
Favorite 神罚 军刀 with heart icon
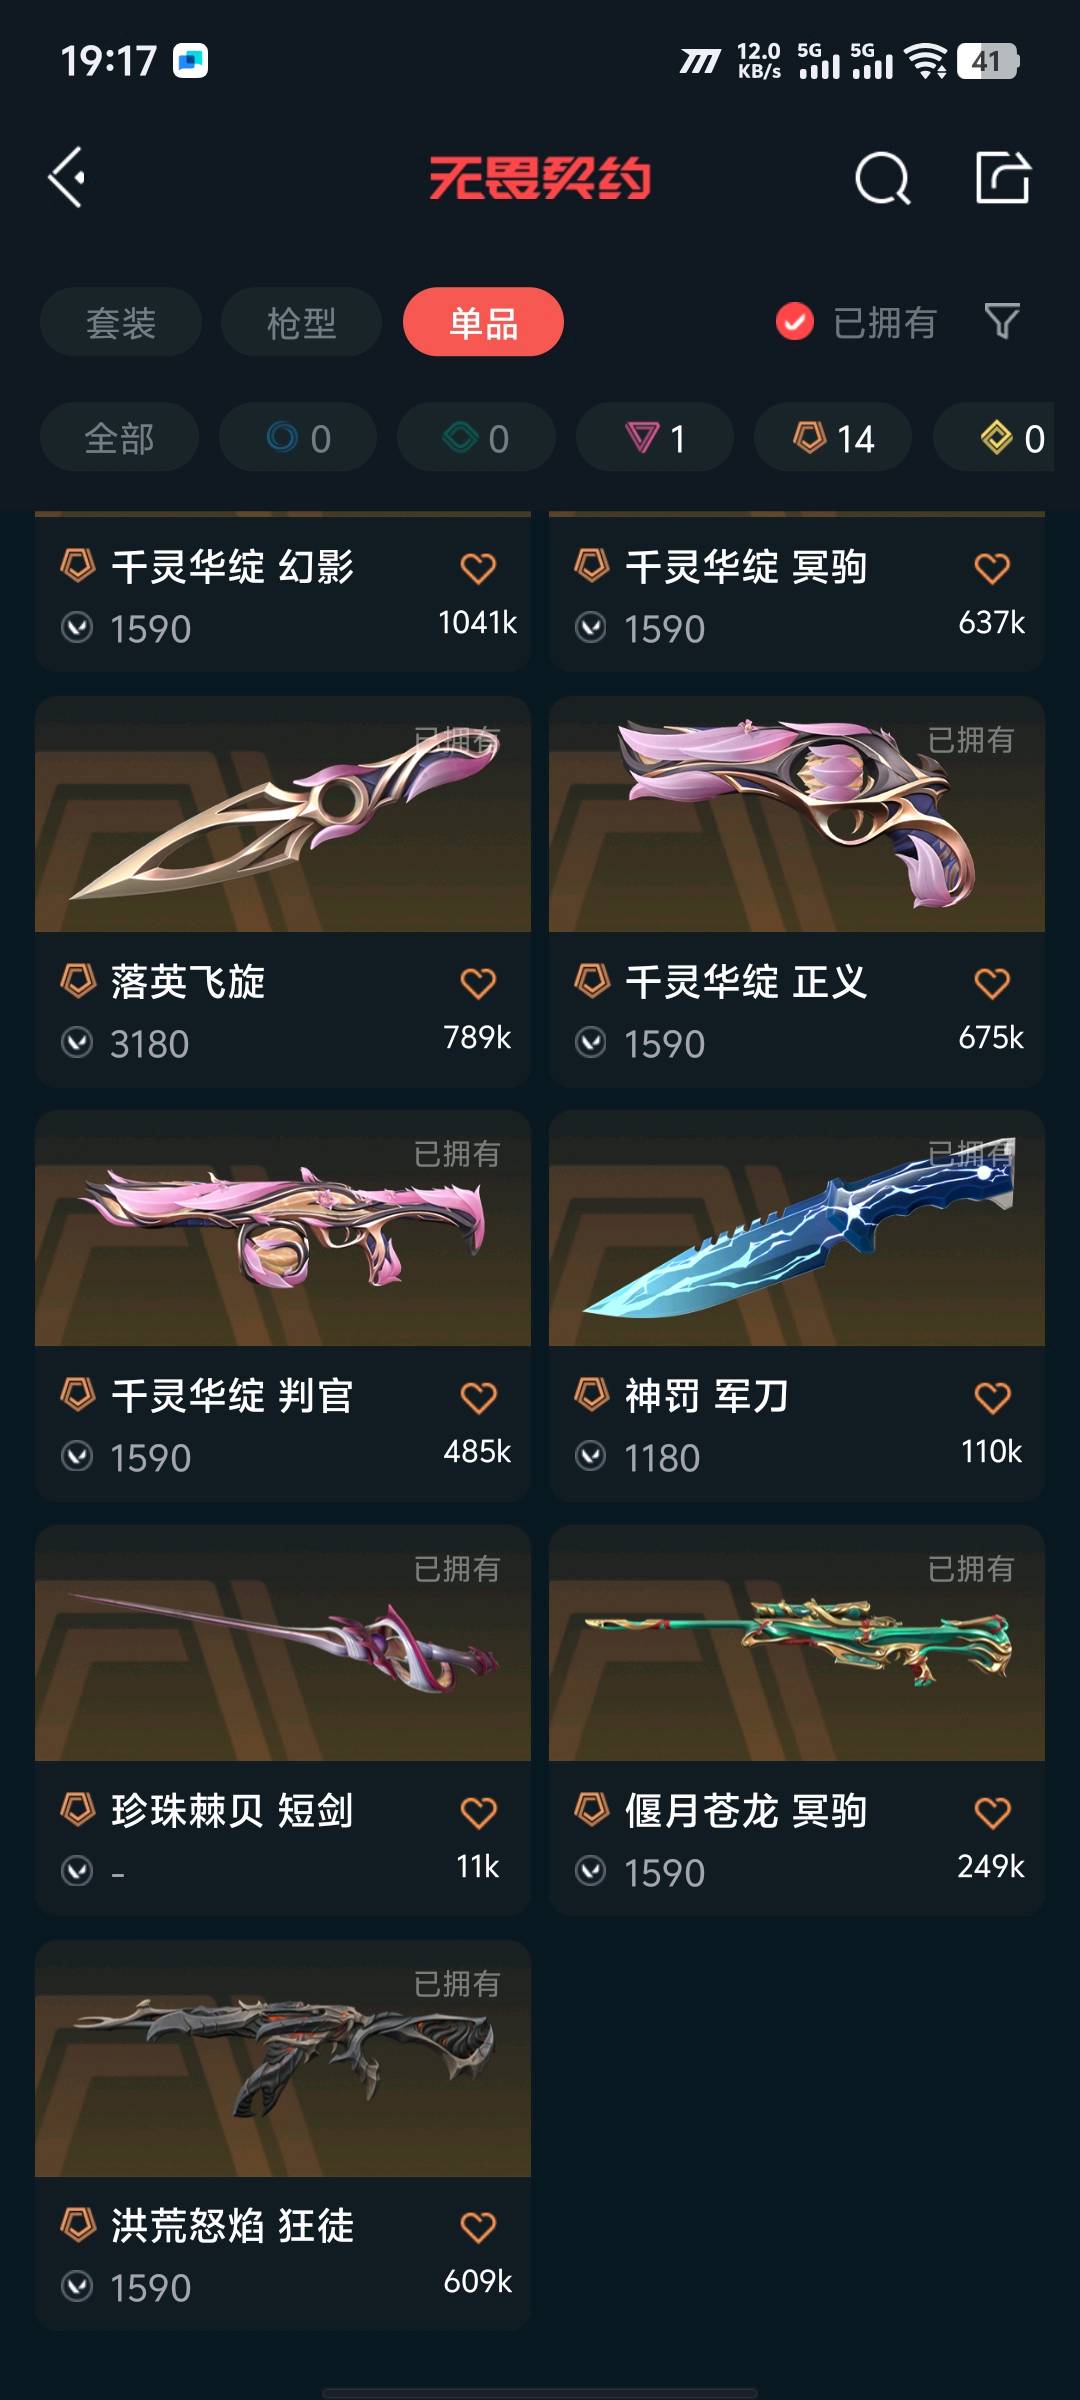(992, 1397)
